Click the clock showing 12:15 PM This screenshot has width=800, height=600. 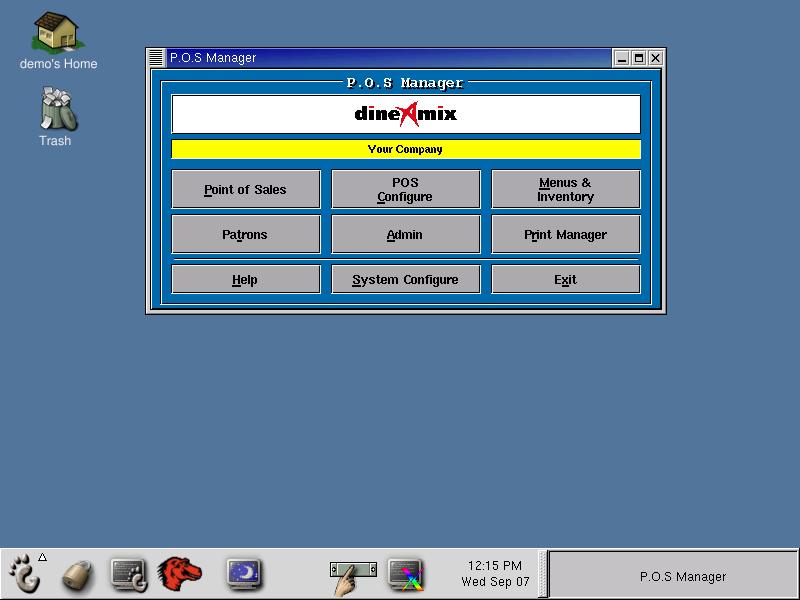[494, 573]
